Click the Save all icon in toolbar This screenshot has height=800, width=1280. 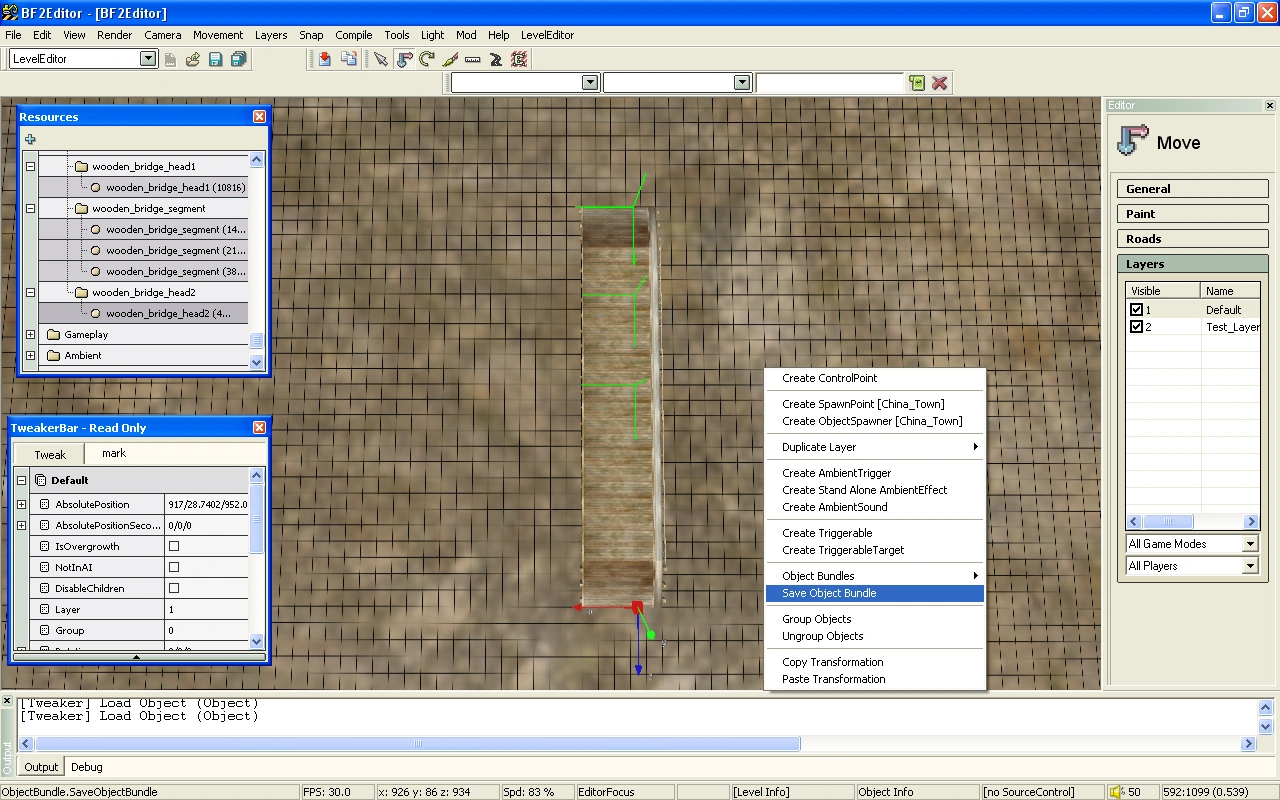(238, 59)
